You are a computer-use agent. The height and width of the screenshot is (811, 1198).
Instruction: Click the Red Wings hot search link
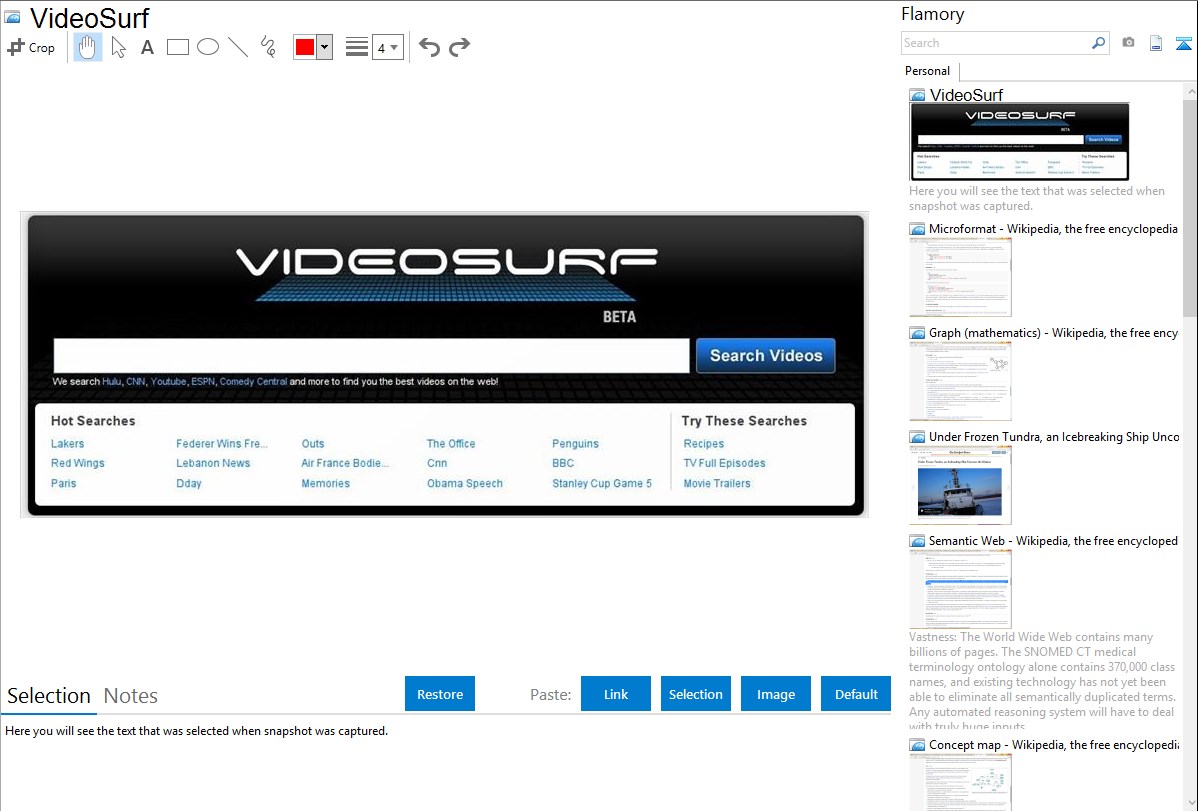click(77, 463)
